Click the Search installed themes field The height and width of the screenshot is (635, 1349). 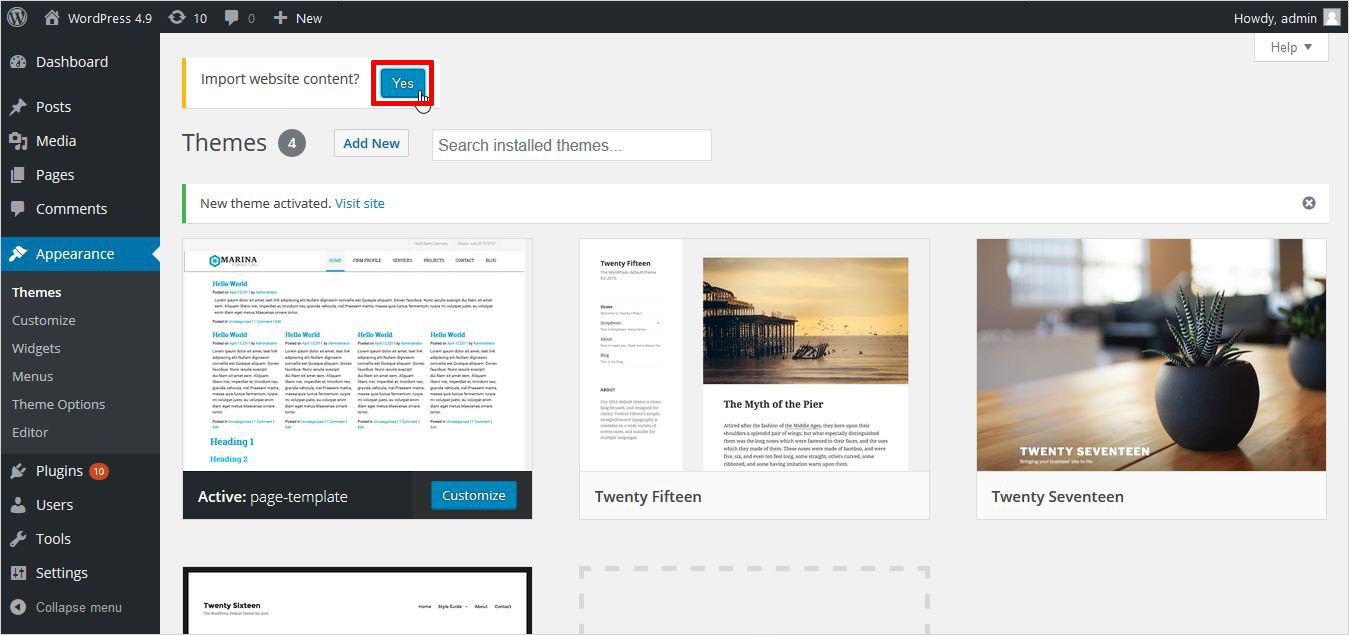coord(571,145)
